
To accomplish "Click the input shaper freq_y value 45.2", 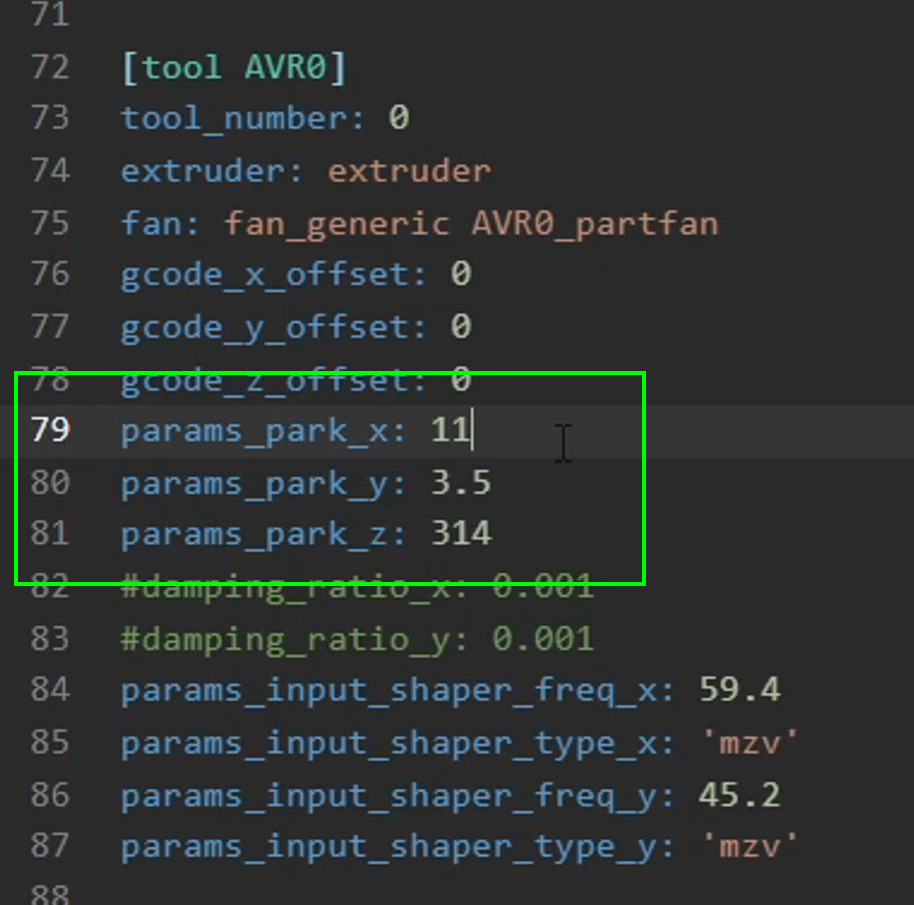I will (x=739, y=795).
